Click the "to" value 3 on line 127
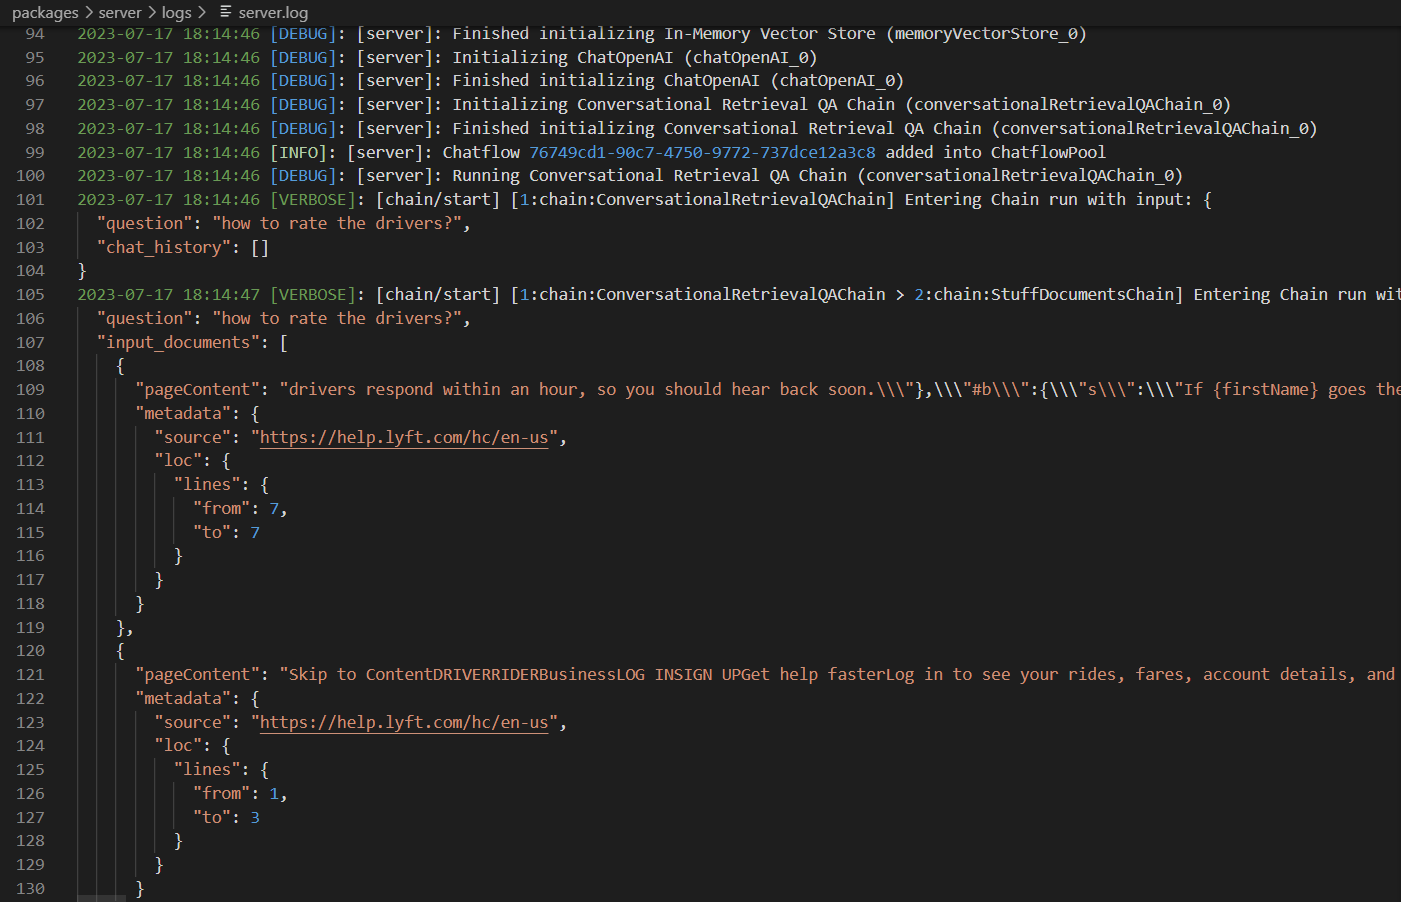This screenshot has width=1401, height=902. point(255,817)
